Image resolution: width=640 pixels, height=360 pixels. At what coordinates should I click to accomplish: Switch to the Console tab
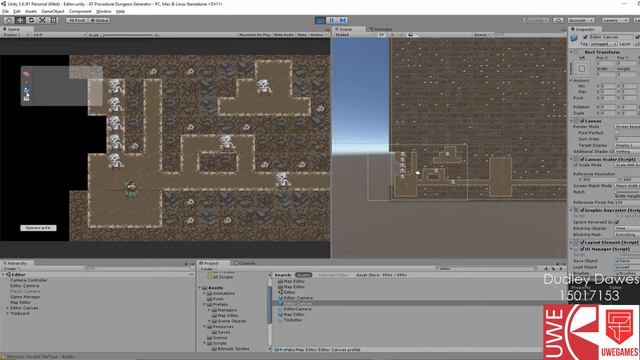click(x=244, y=263)
